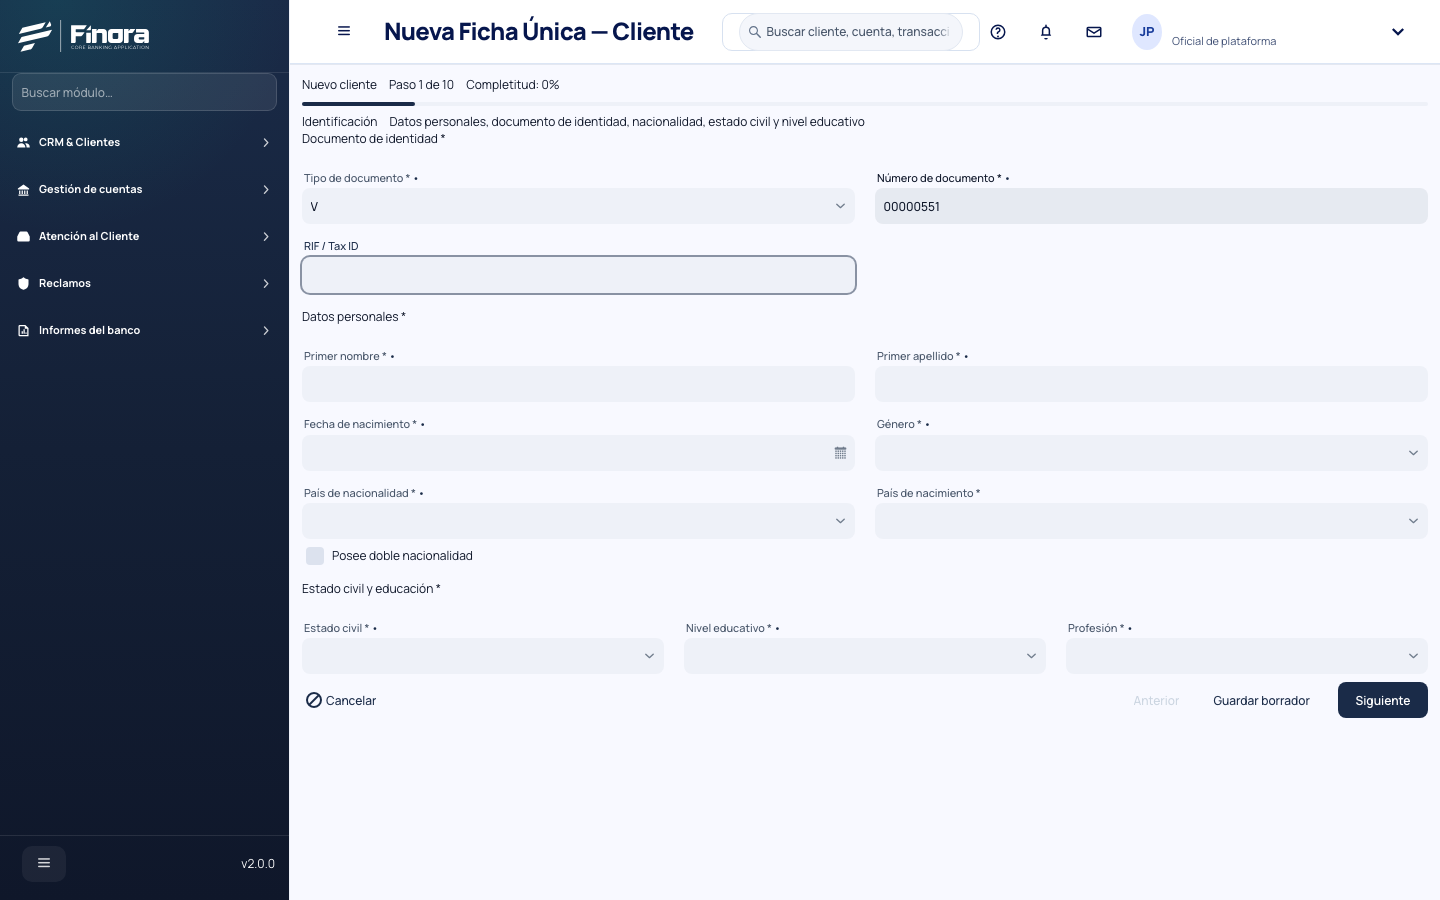Open the Tipo de documento dropdown
This screenshot has height=900, width=1440.
(x=578, y=206)
